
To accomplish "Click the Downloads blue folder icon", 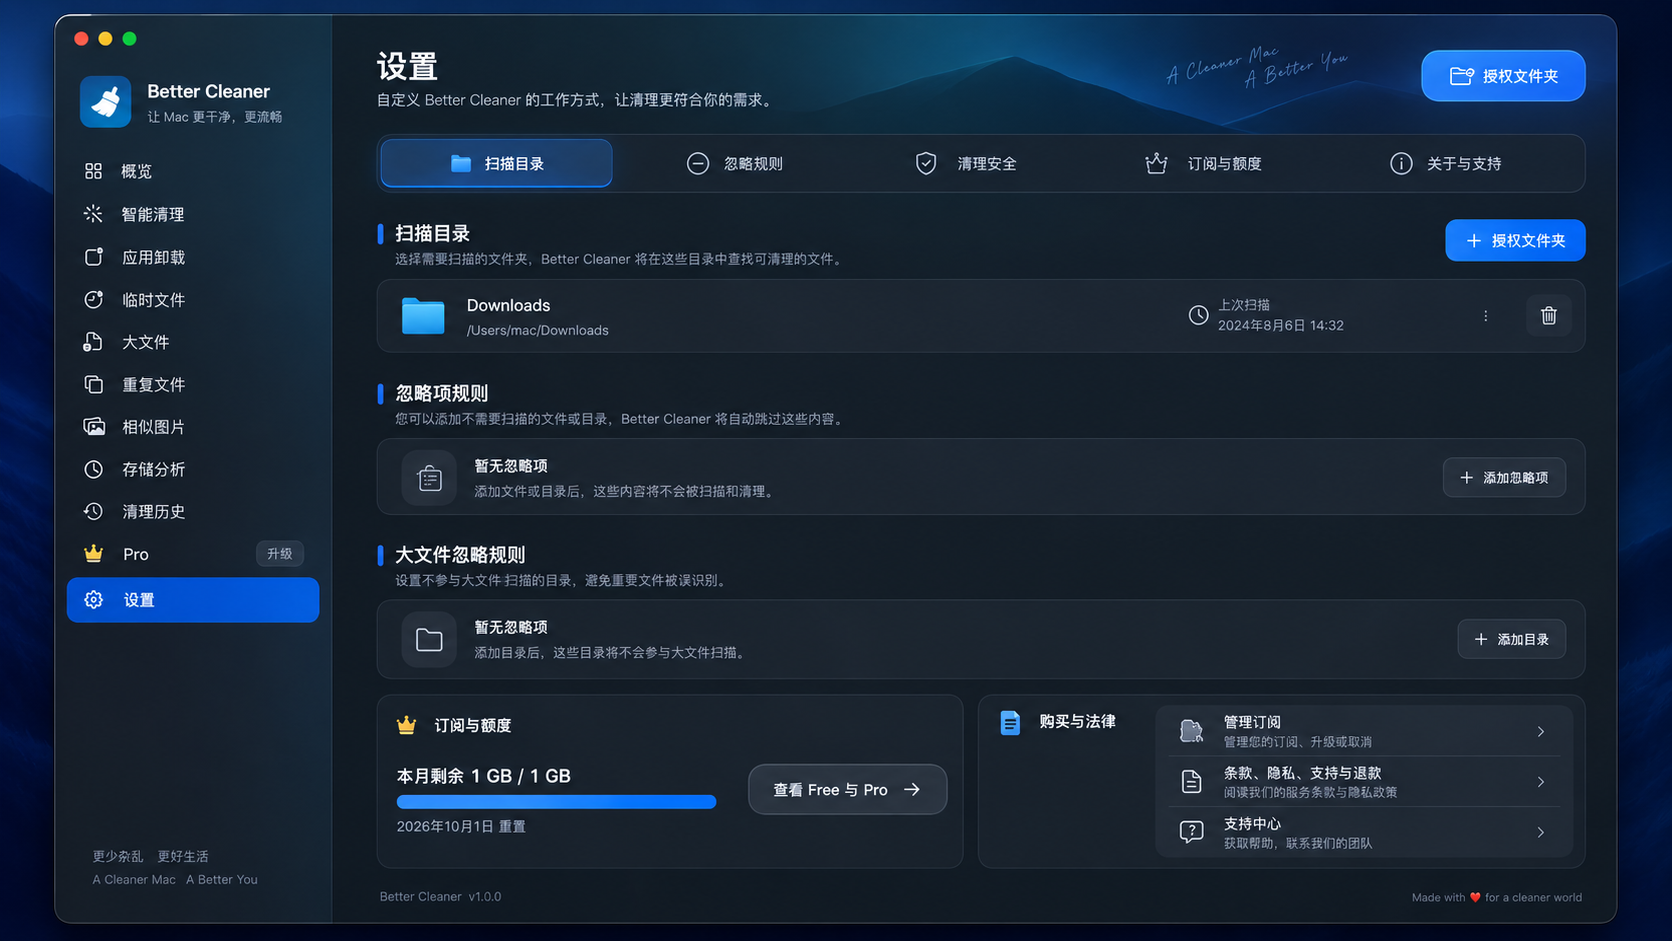I will point(423,316).
